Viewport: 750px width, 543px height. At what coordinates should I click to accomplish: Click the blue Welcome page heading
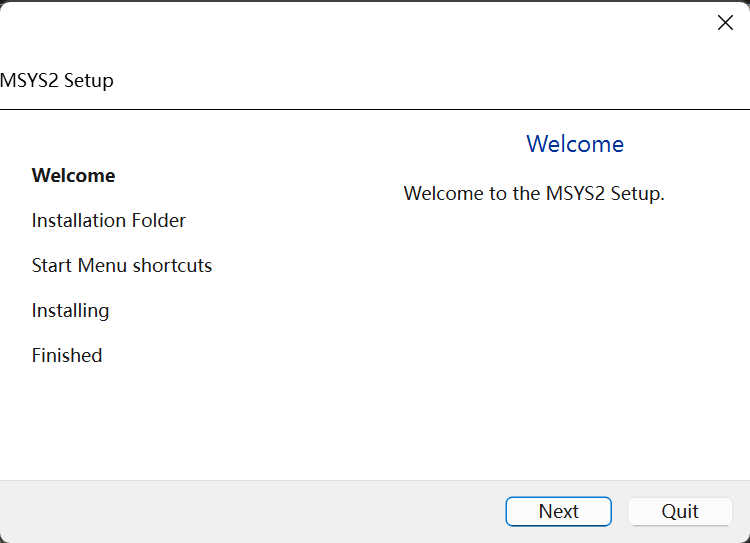[x=574, y=144]
